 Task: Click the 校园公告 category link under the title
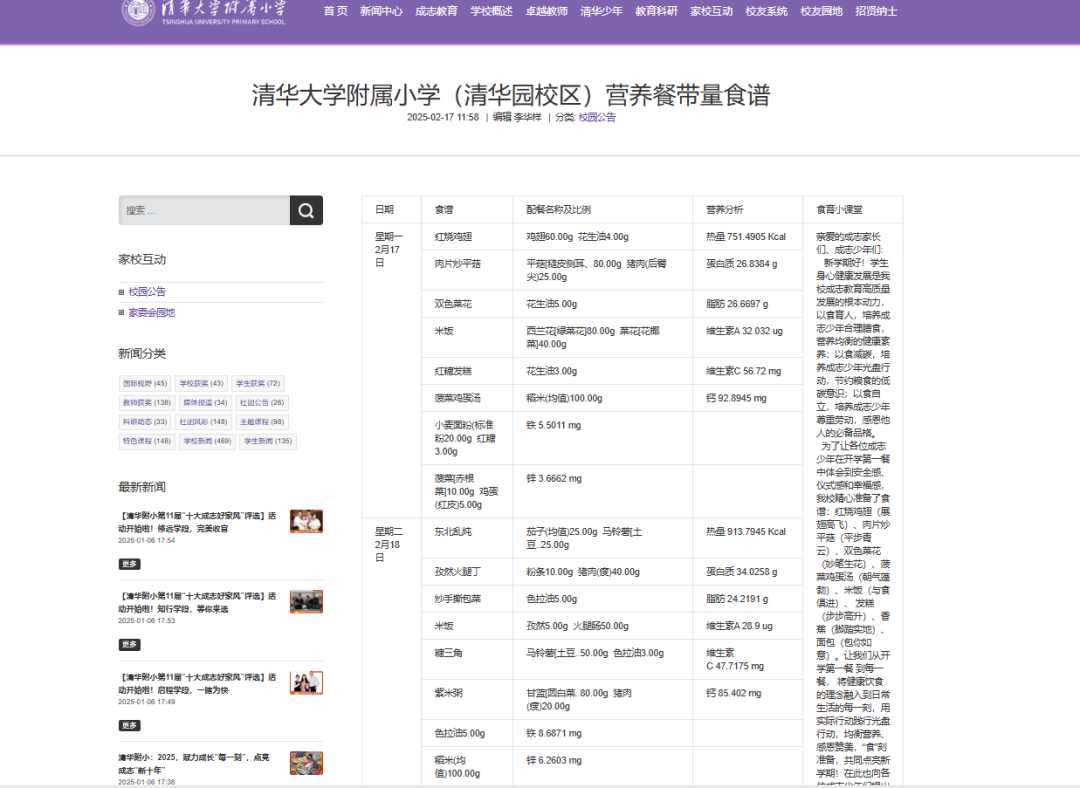[597, 117]
